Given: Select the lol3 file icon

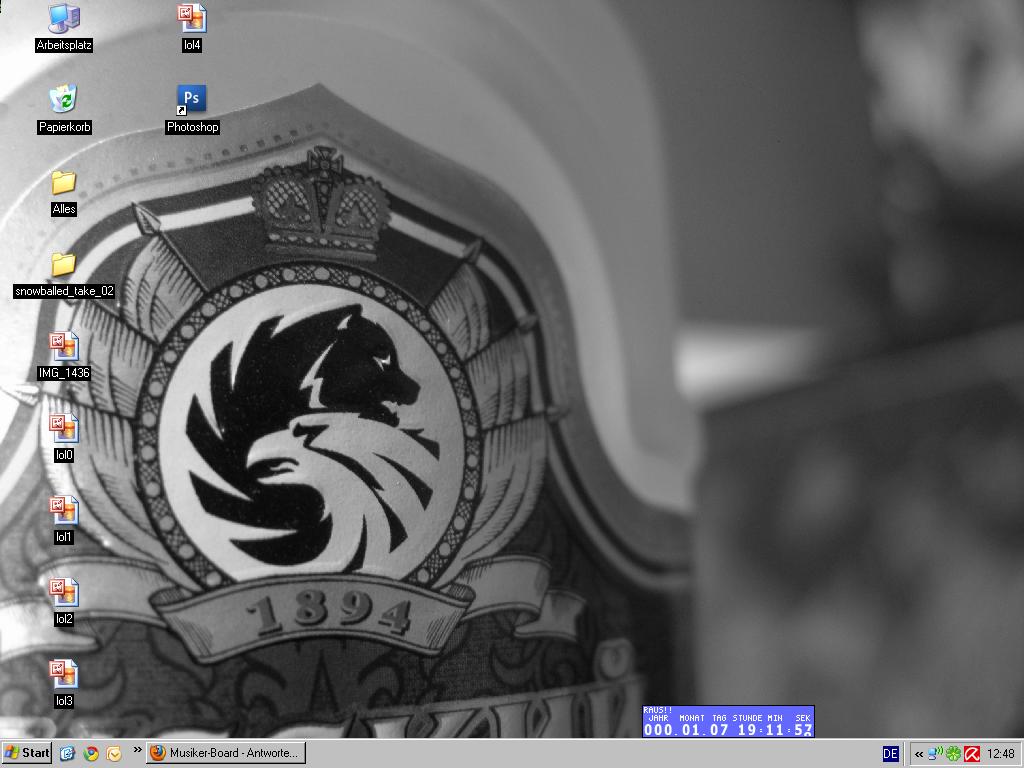Looking at the screenshot, I should [64, 684].
